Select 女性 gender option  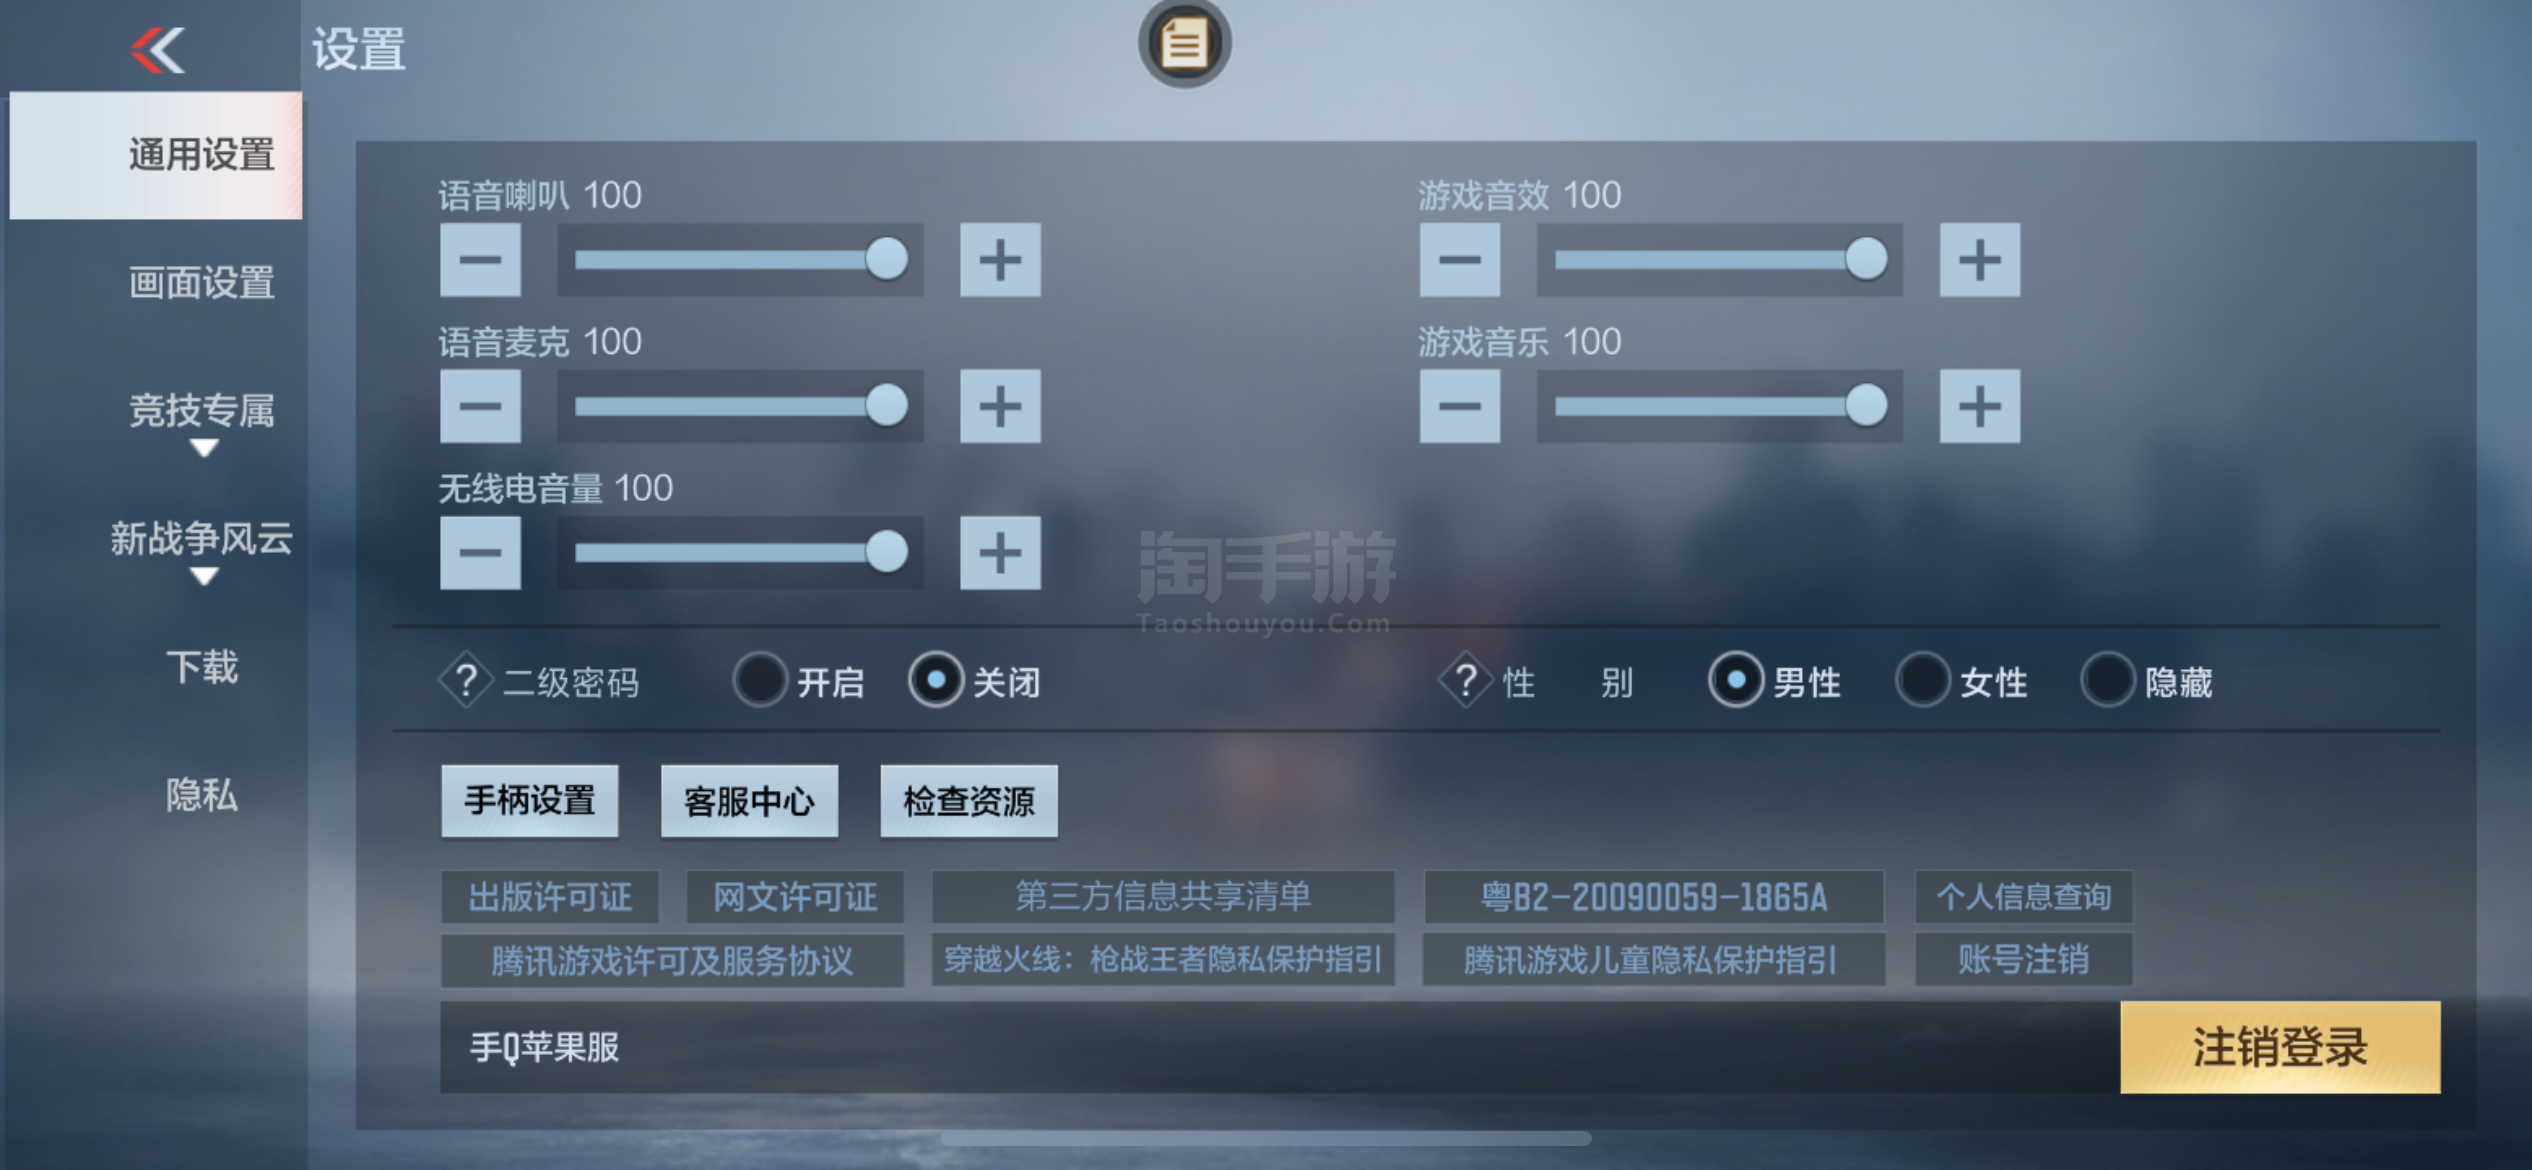point(1922,681)
